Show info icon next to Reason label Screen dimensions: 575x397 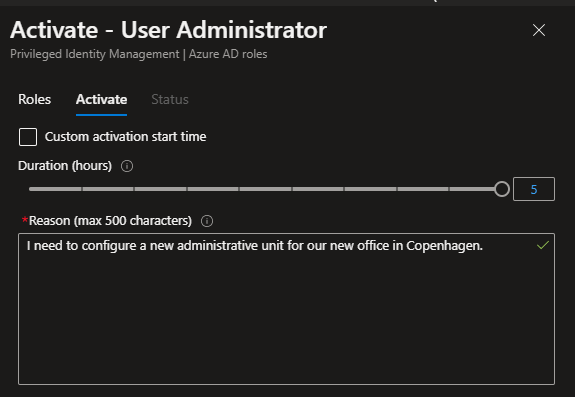pyautogui.click(x=207, y=221)
